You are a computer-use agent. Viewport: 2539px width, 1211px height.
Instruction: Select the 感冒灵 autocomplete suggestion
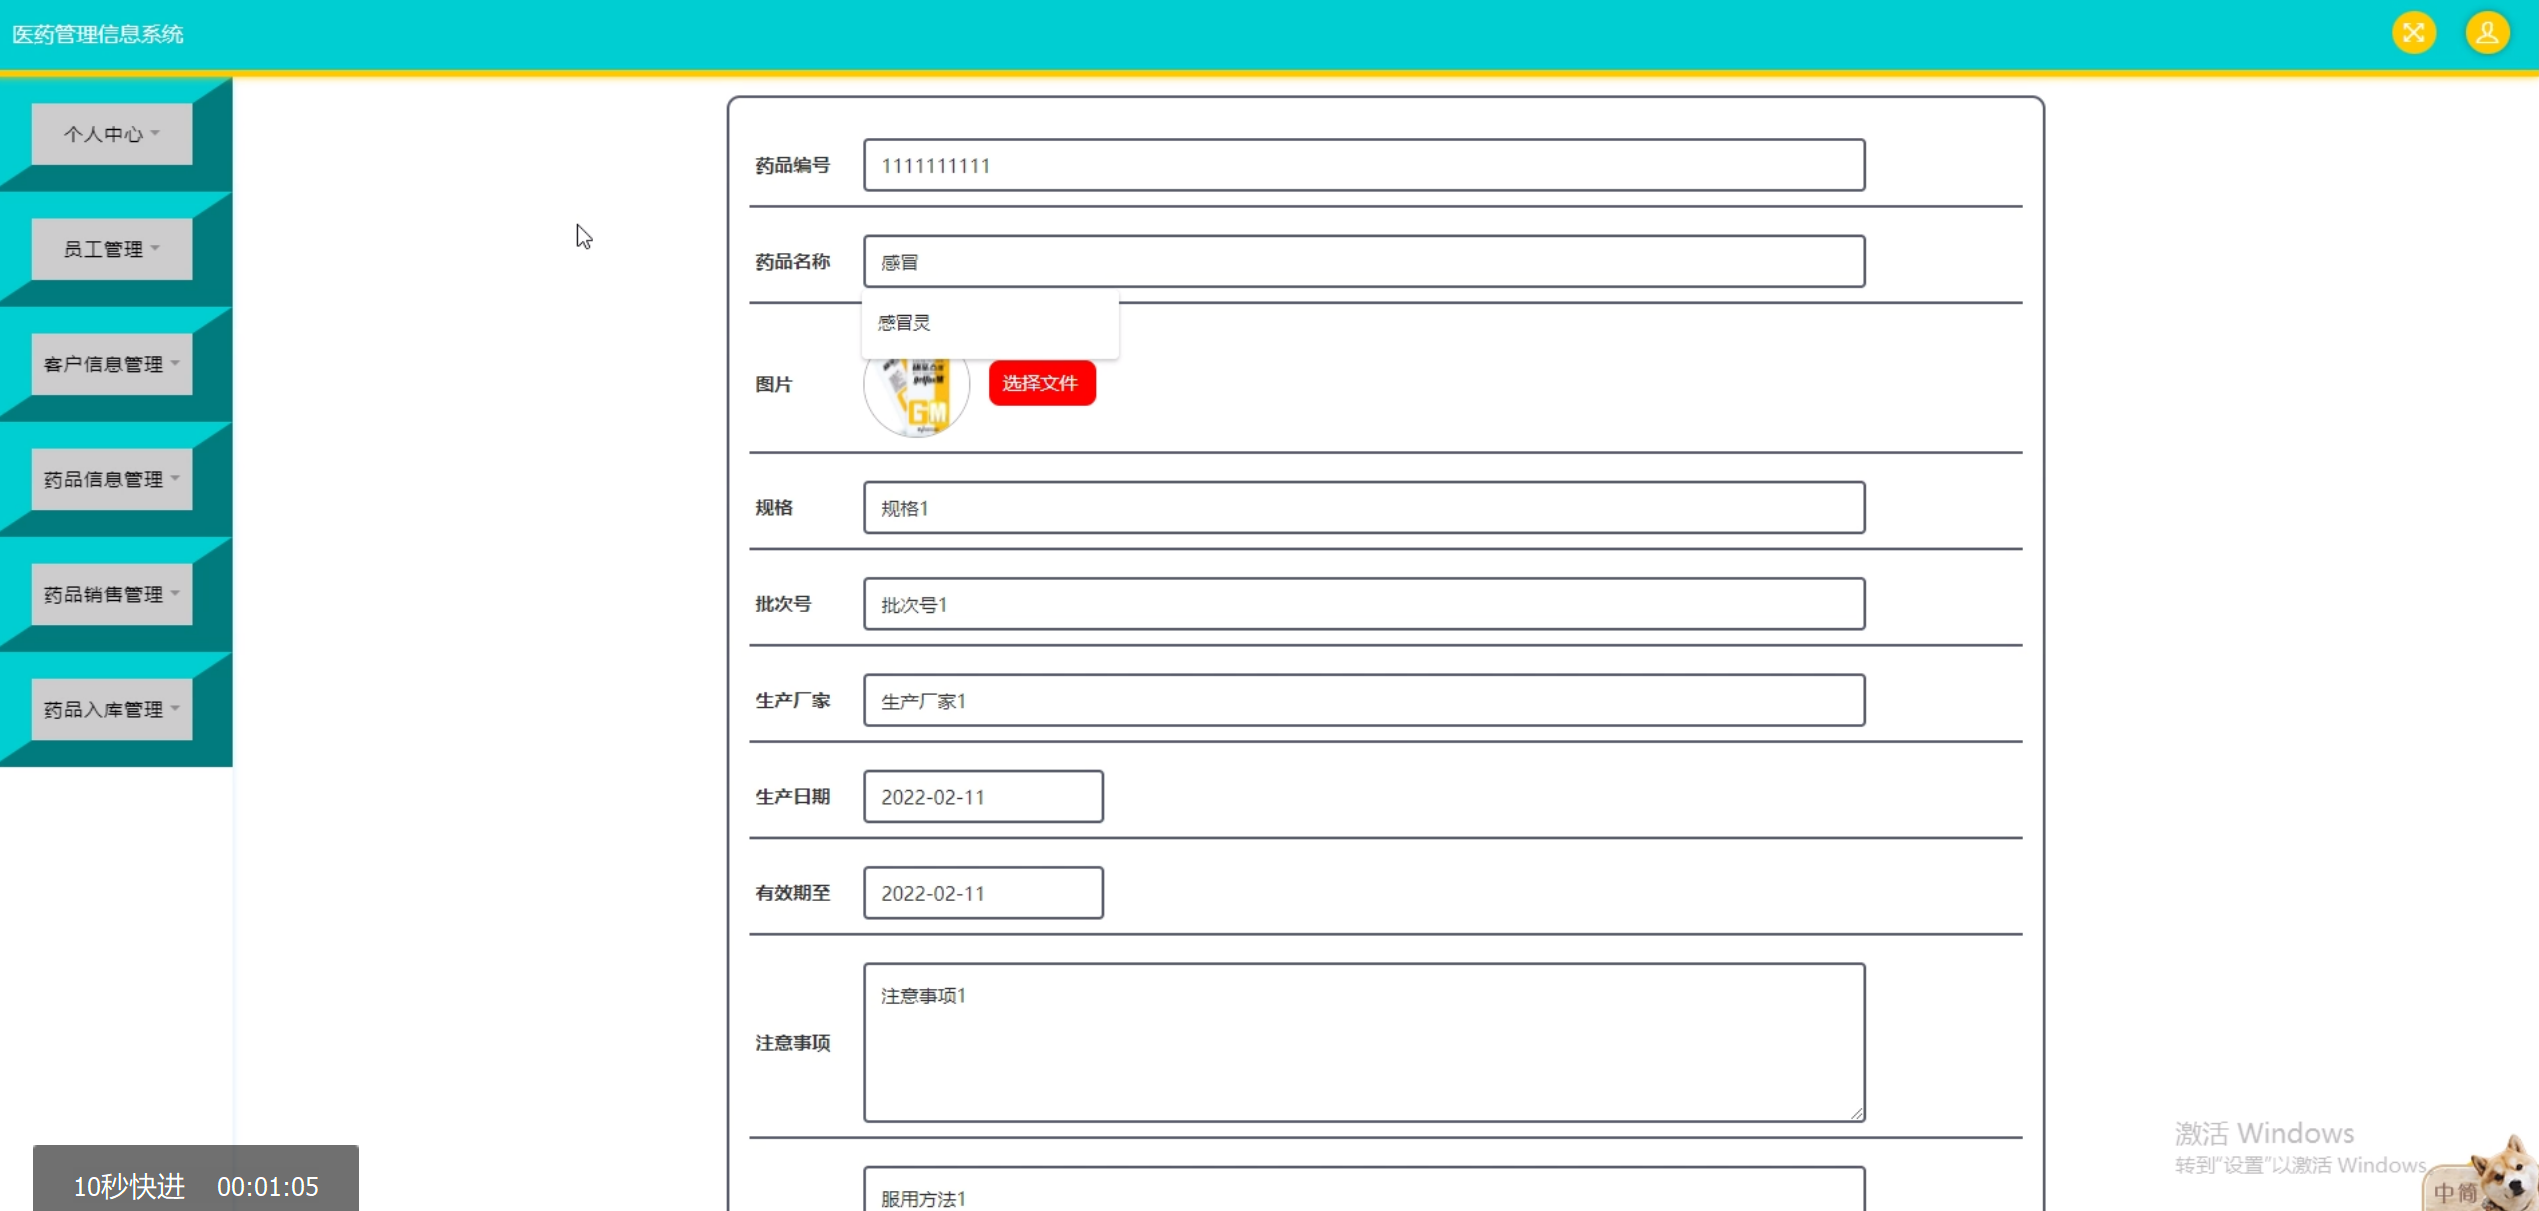pos(904,323)
